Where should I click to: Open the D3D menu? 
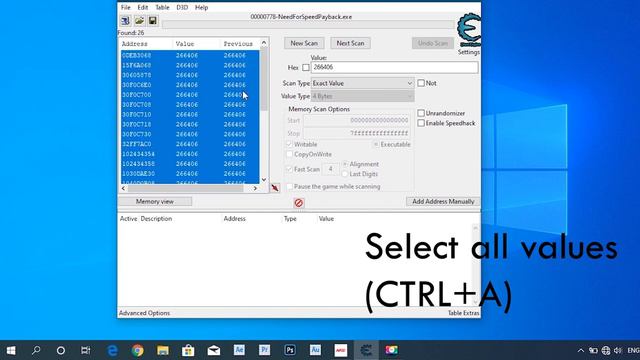coord(182,7)
